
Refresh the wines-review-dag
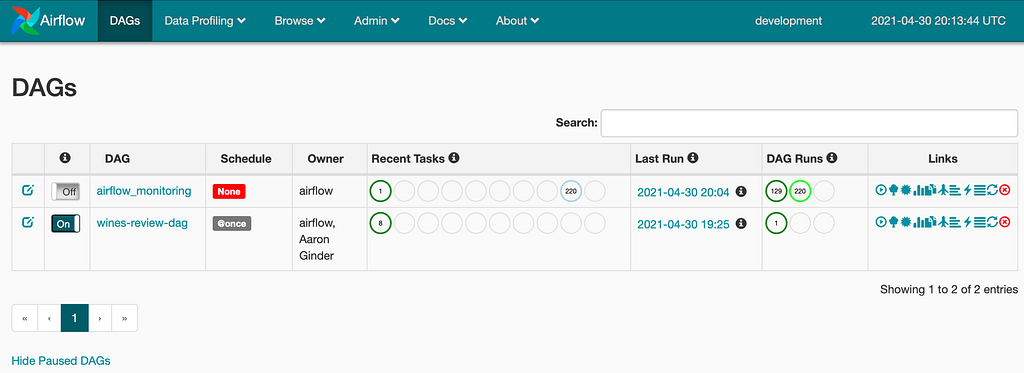click(x=993, y=221)
